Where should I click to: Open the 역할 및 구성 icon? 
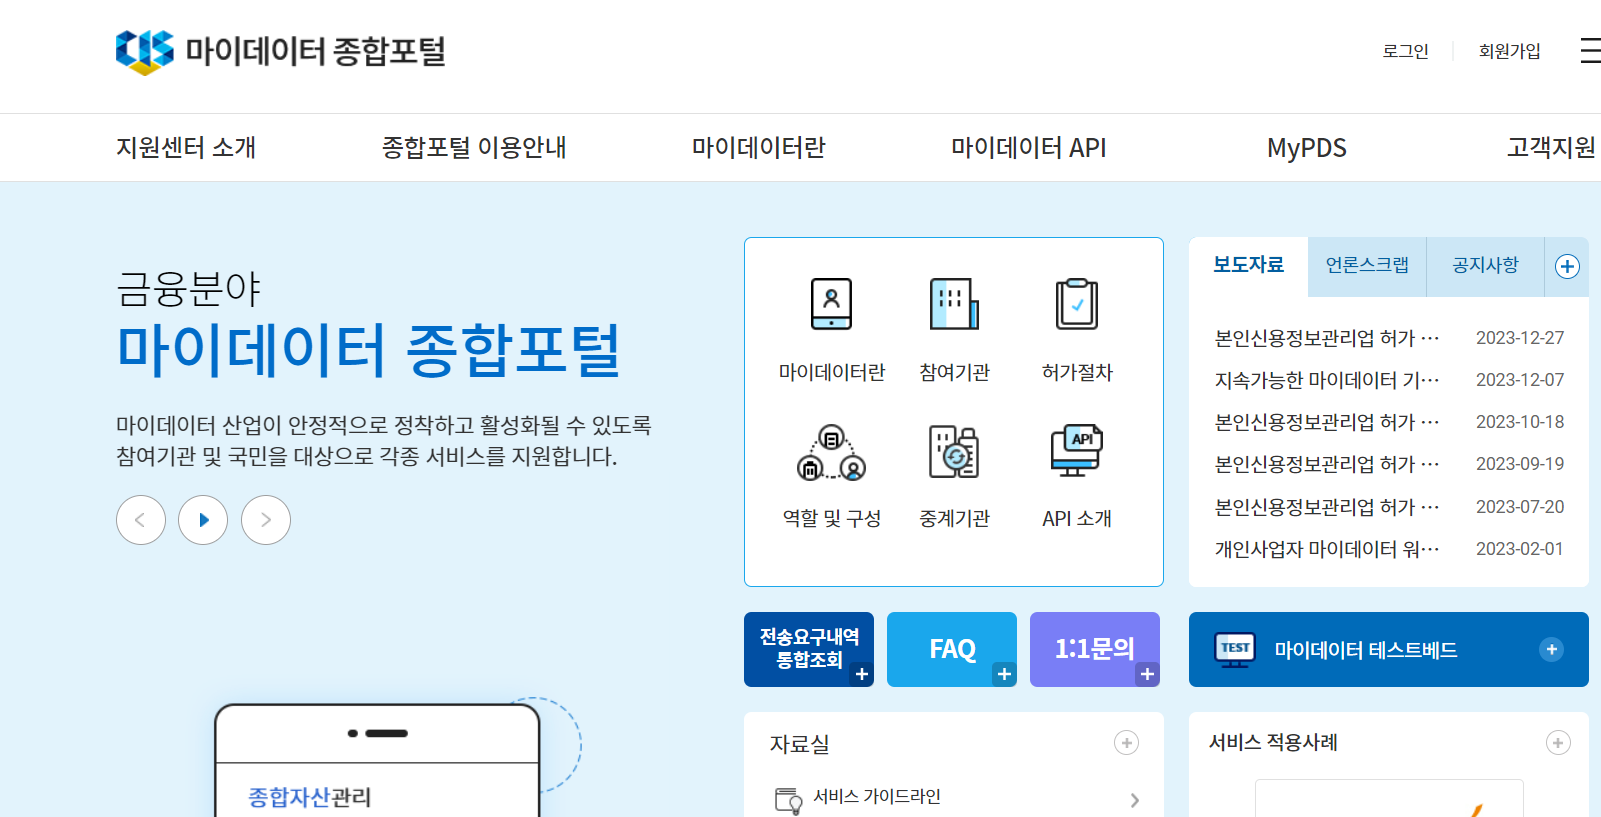coord(831,452)
